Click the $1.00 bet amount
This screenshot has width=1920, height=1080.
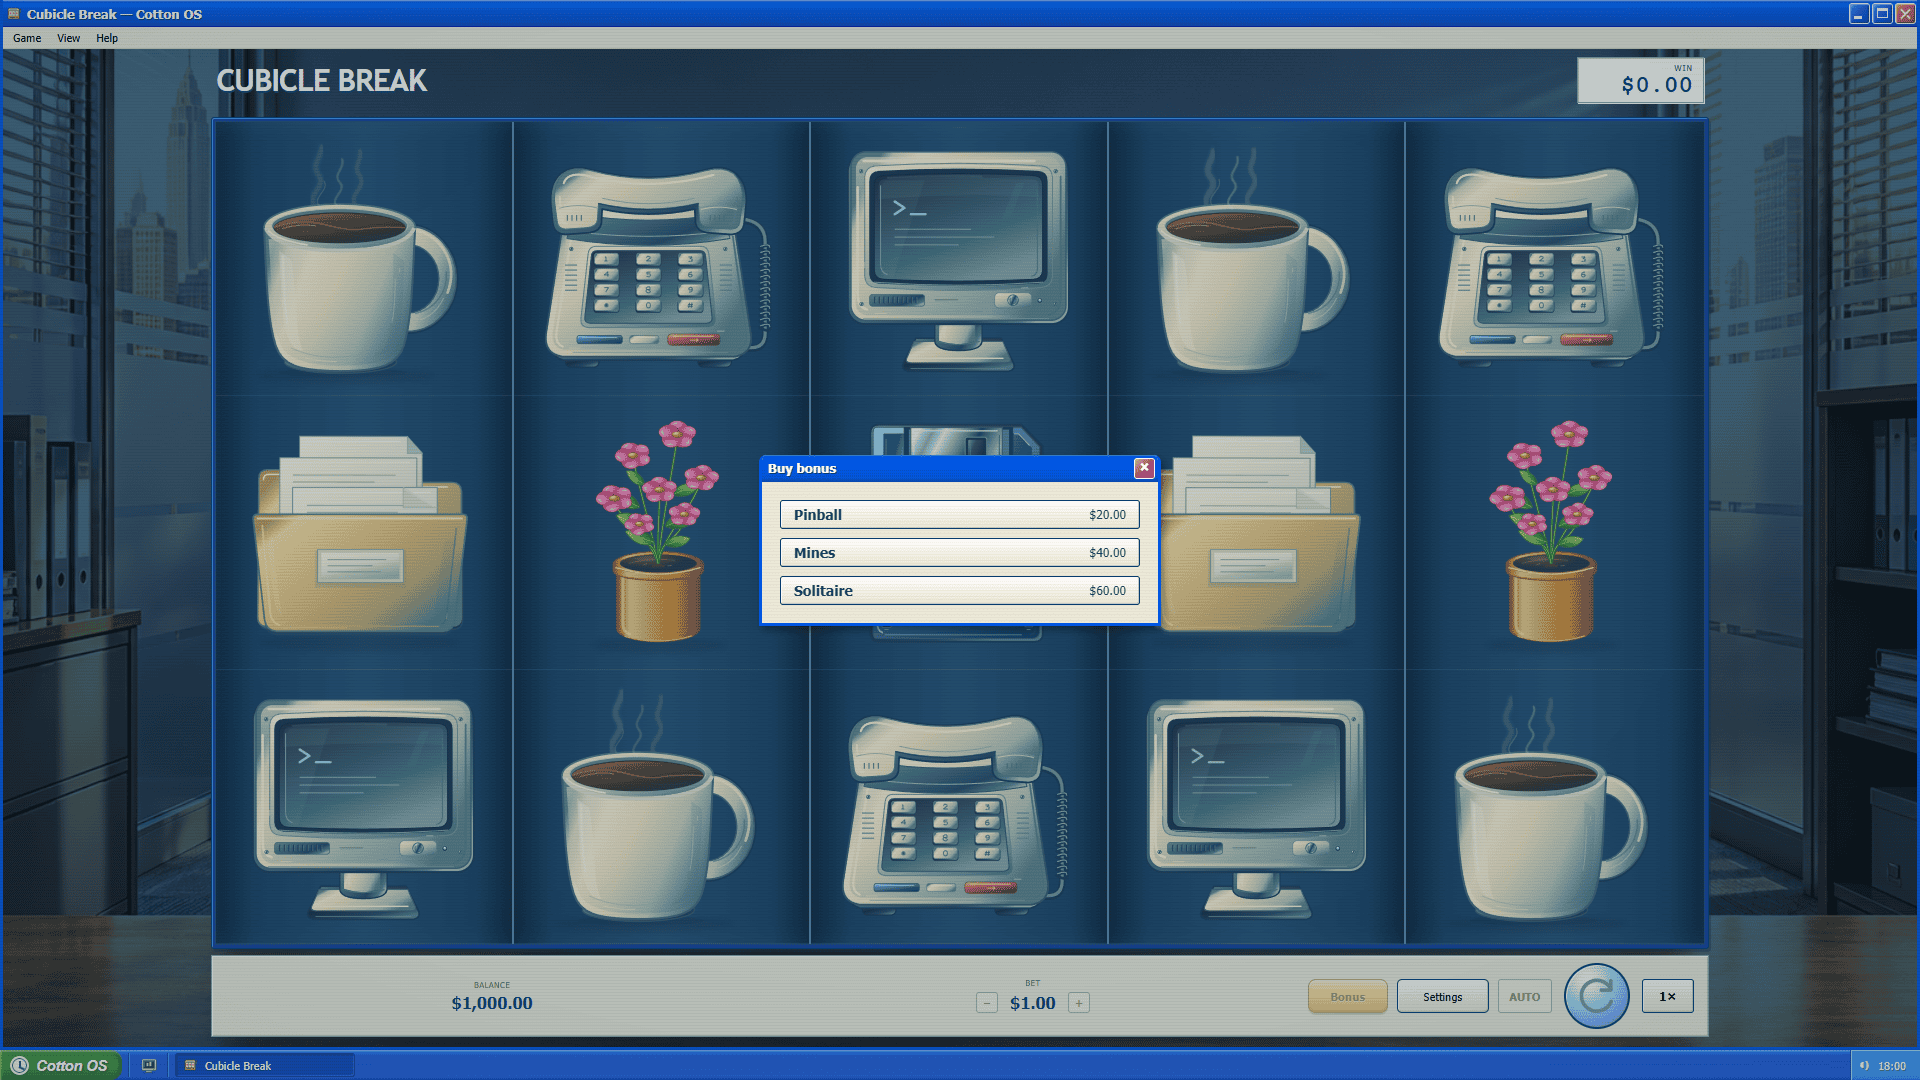1032,1003
